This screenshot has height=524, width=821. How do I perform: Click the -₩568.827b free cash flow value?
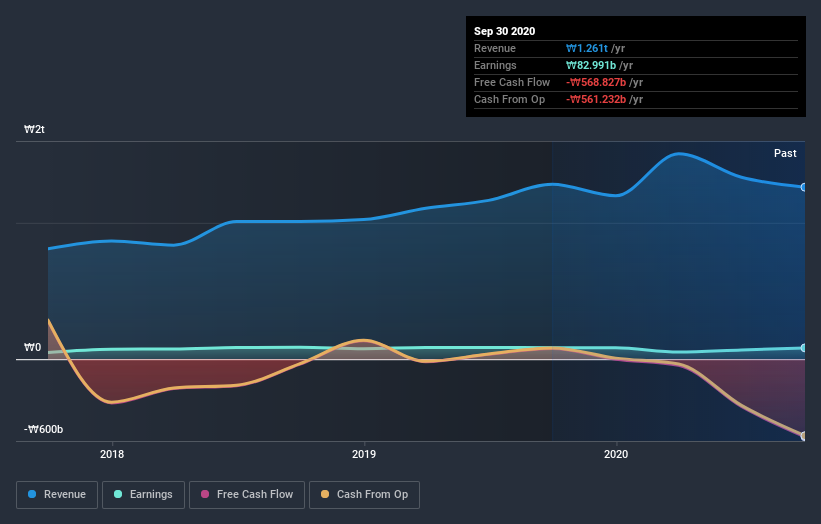tap(596, 83)
